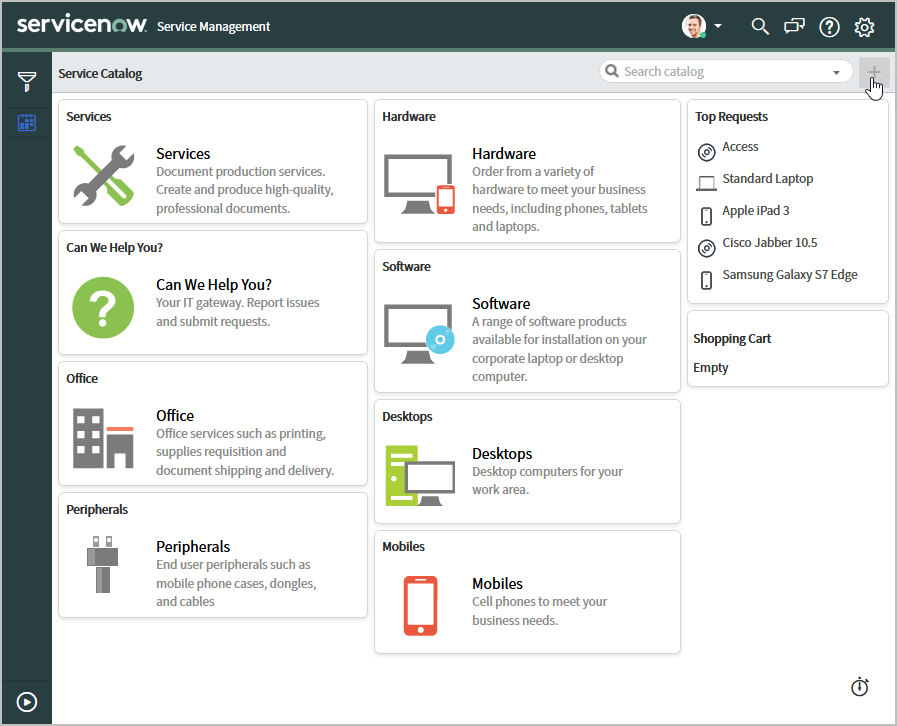Click the play icon at sidebar bottom
Image resolution: width=897 pixels, height=726 pixels.
27,702
